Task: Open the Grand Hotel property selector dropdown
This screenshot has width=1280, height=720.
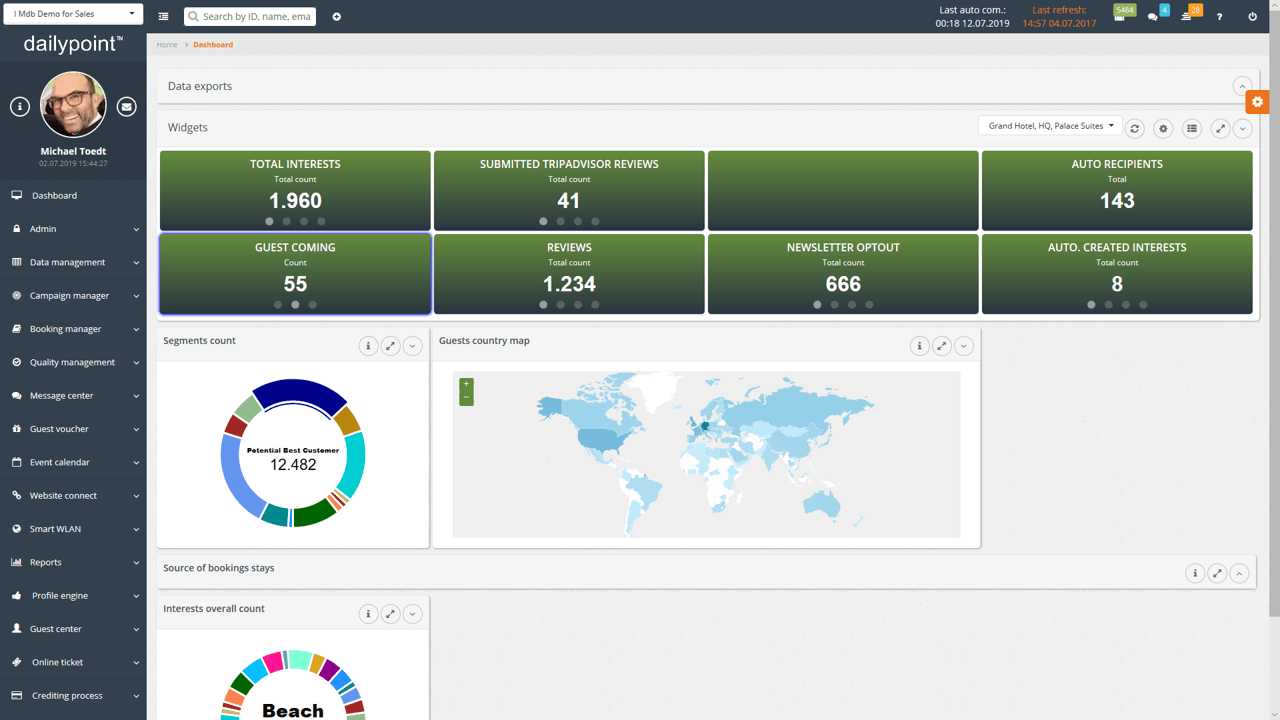Action: tap(1049, 125)
